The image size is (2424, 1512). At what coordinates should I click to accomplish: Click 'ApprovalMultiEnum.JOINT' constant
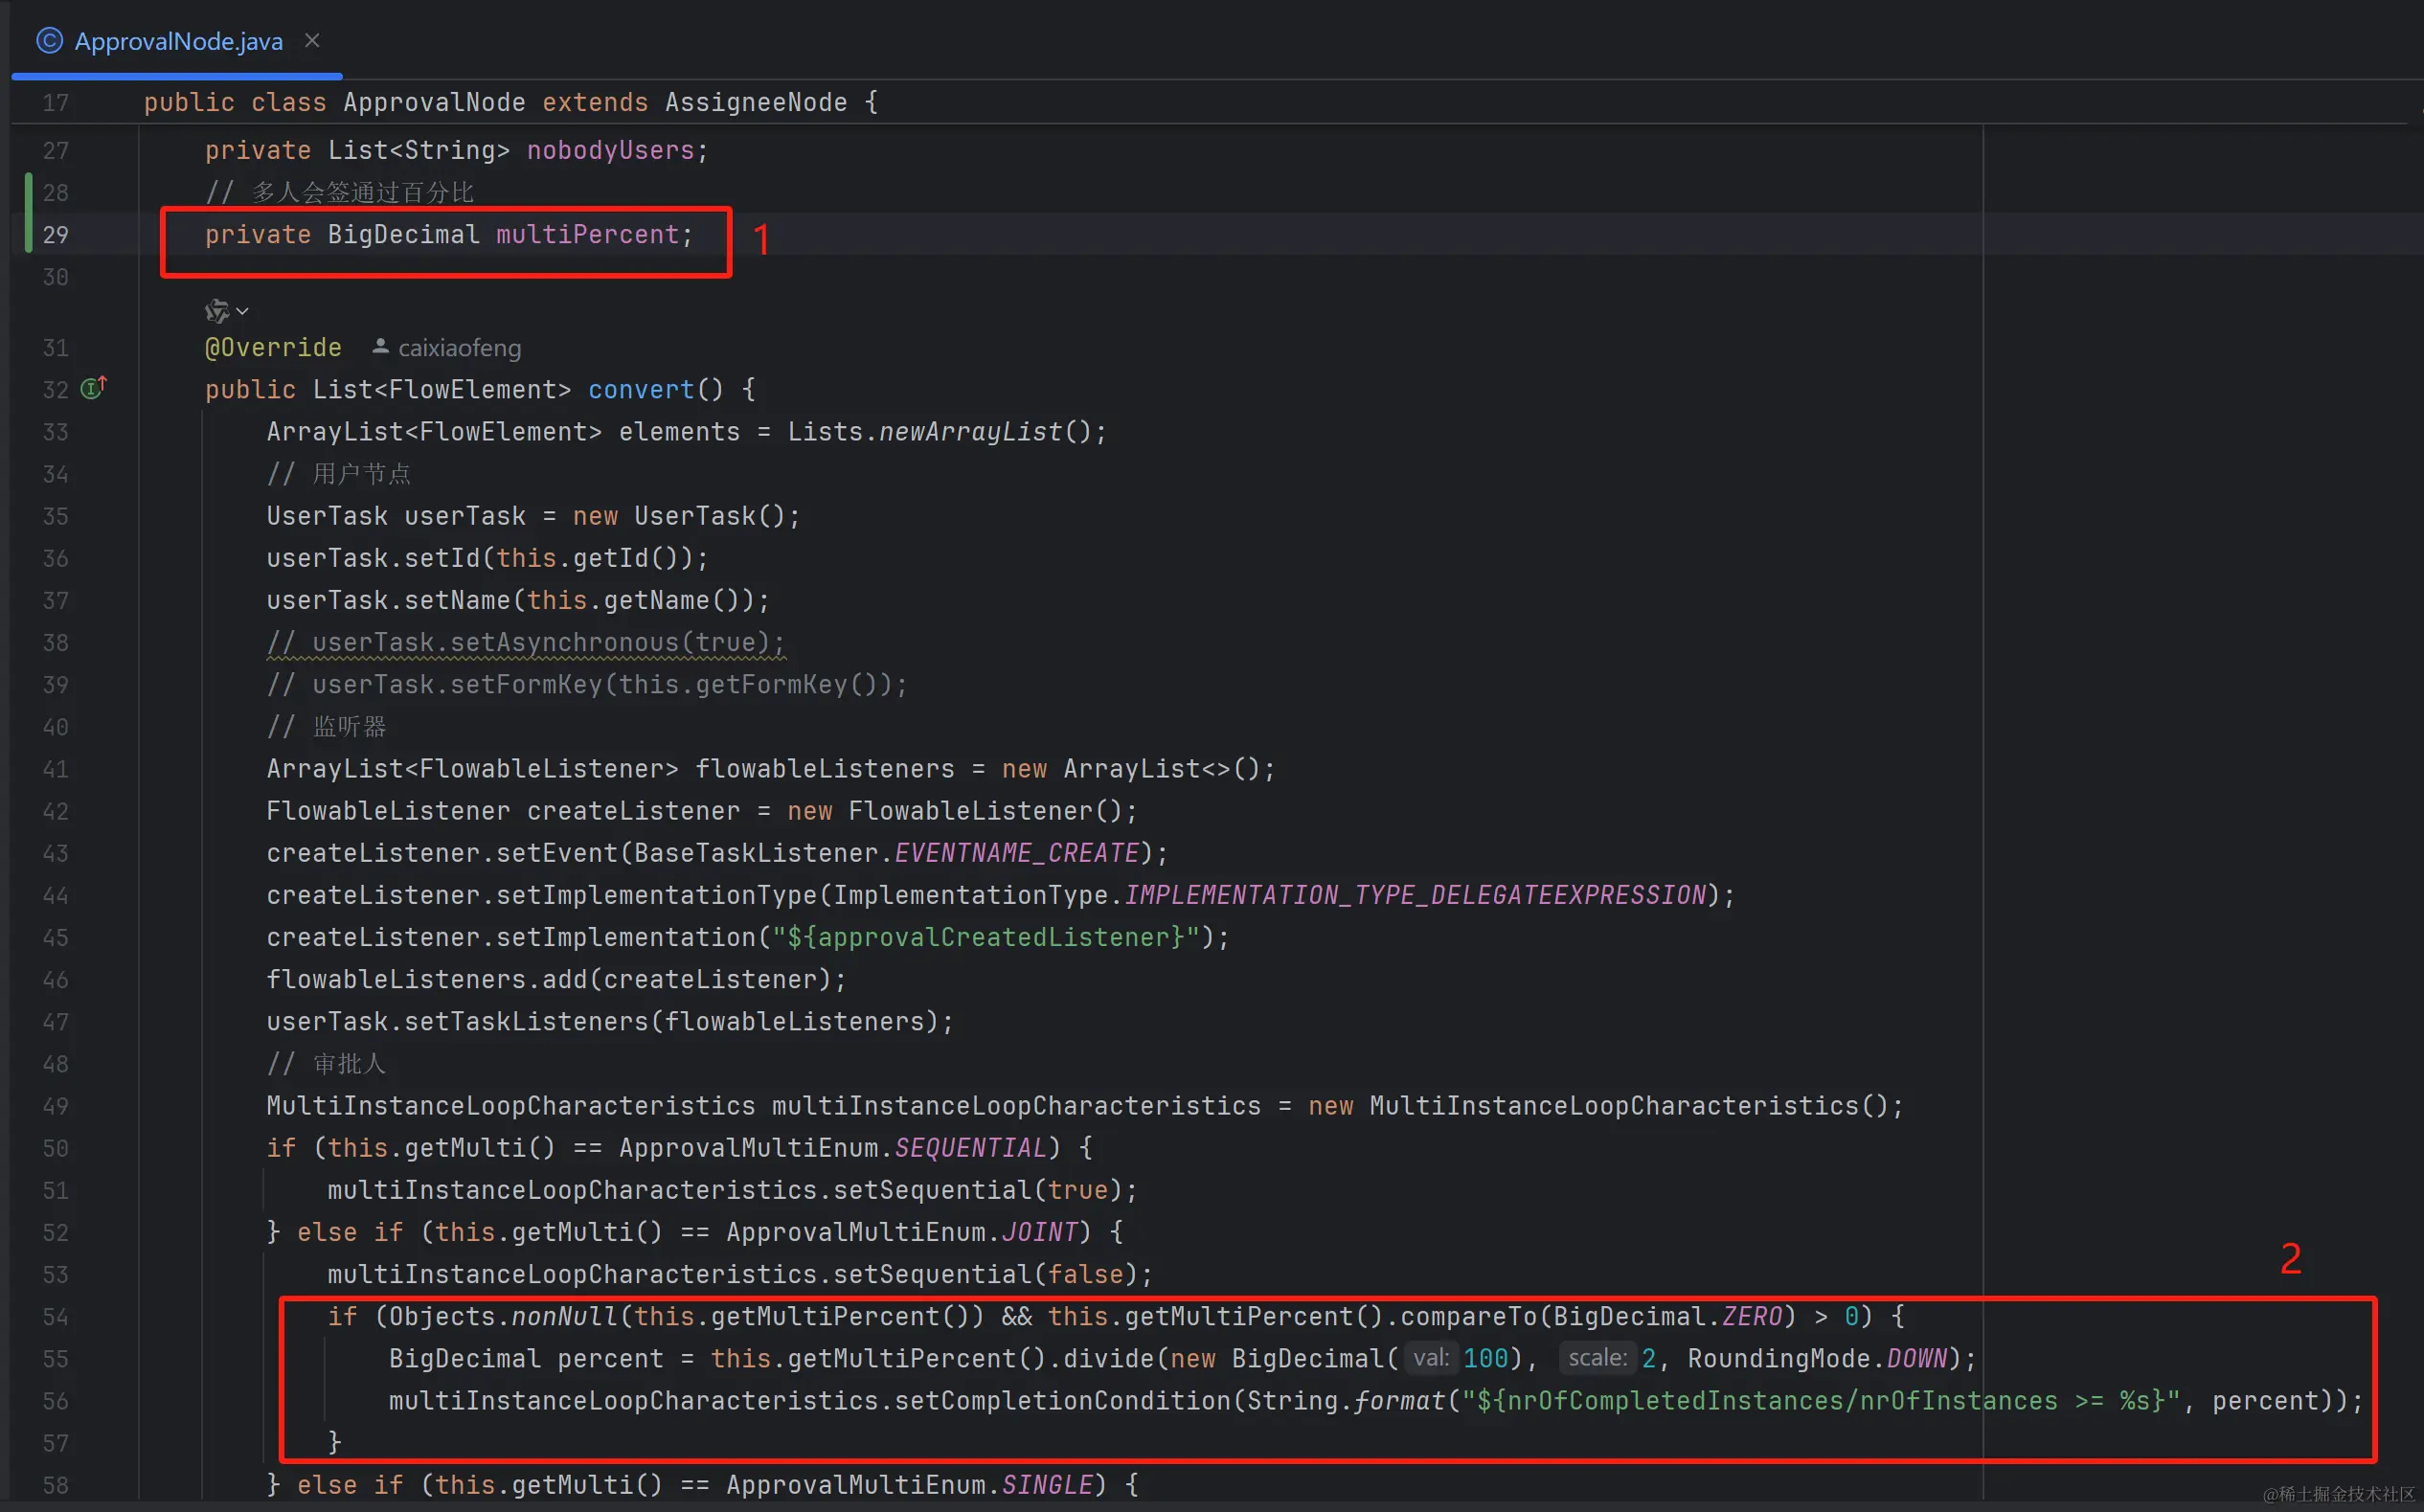(x=902, y=1232)
